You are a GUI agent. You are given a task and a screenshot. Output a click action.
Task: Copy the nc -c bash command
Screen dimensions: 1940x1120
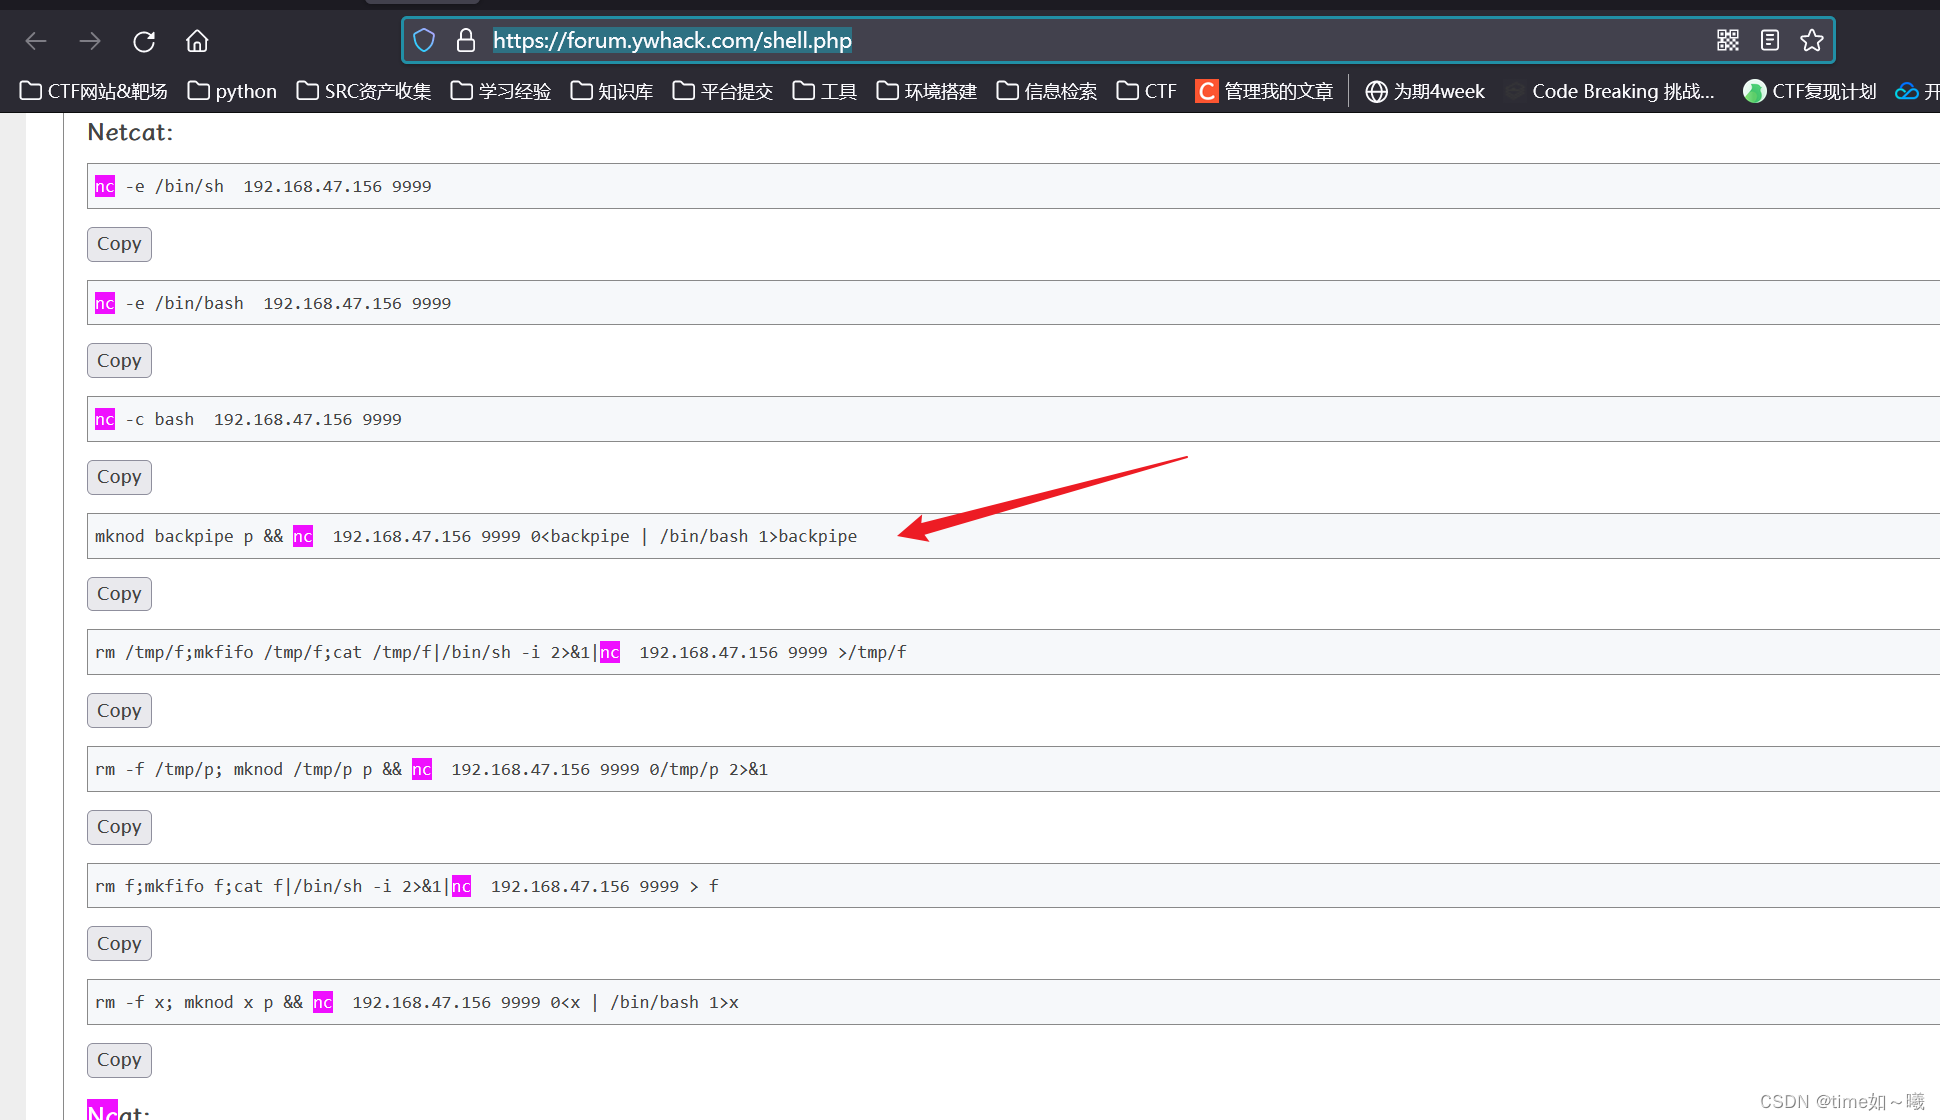[x=119, y=477]
